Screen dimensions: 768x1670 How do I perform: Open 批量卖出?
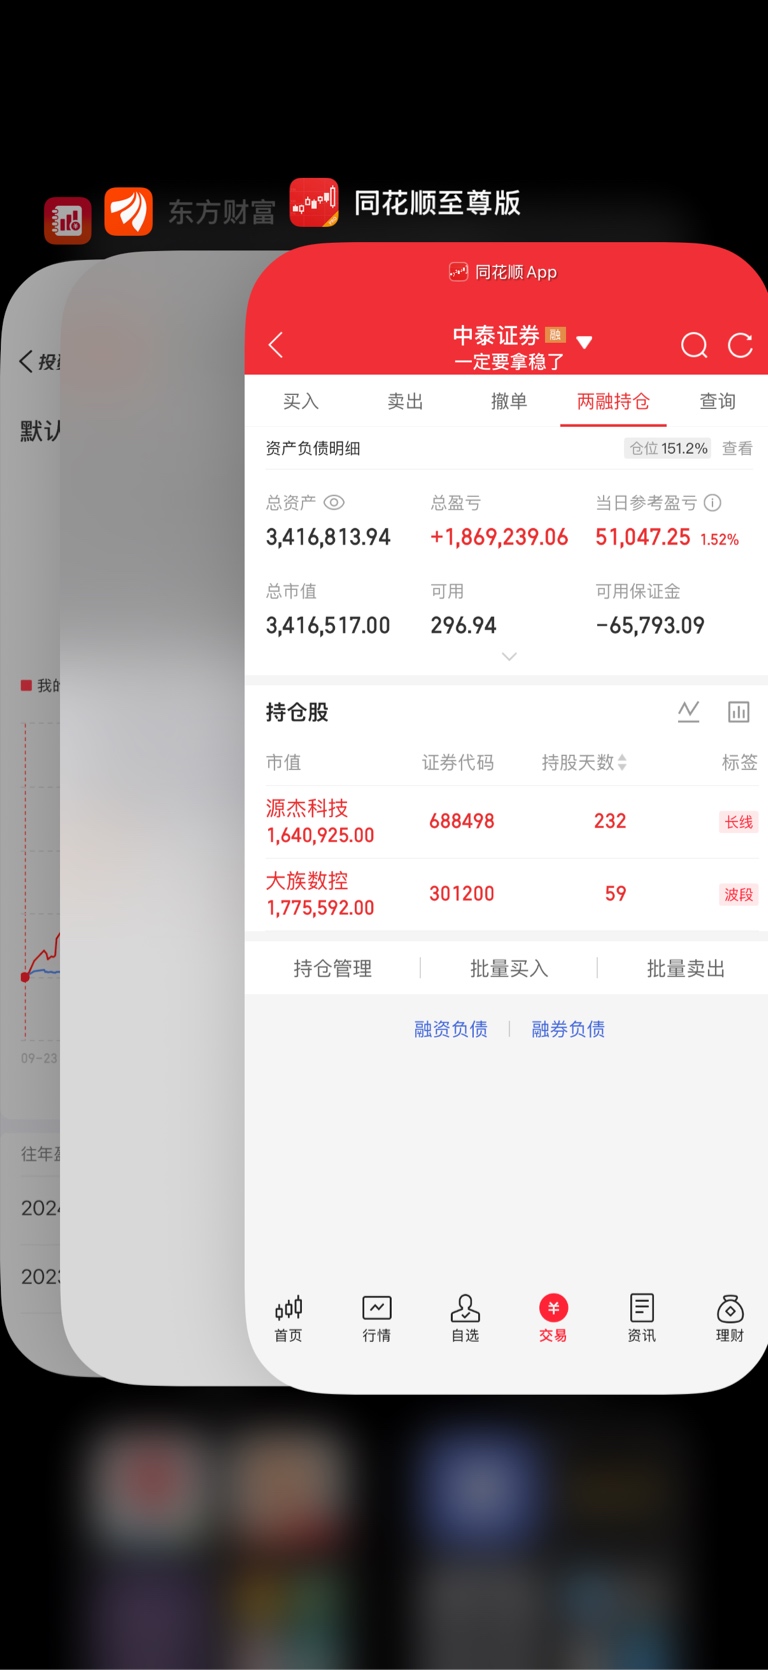click(x=686, y=968)
